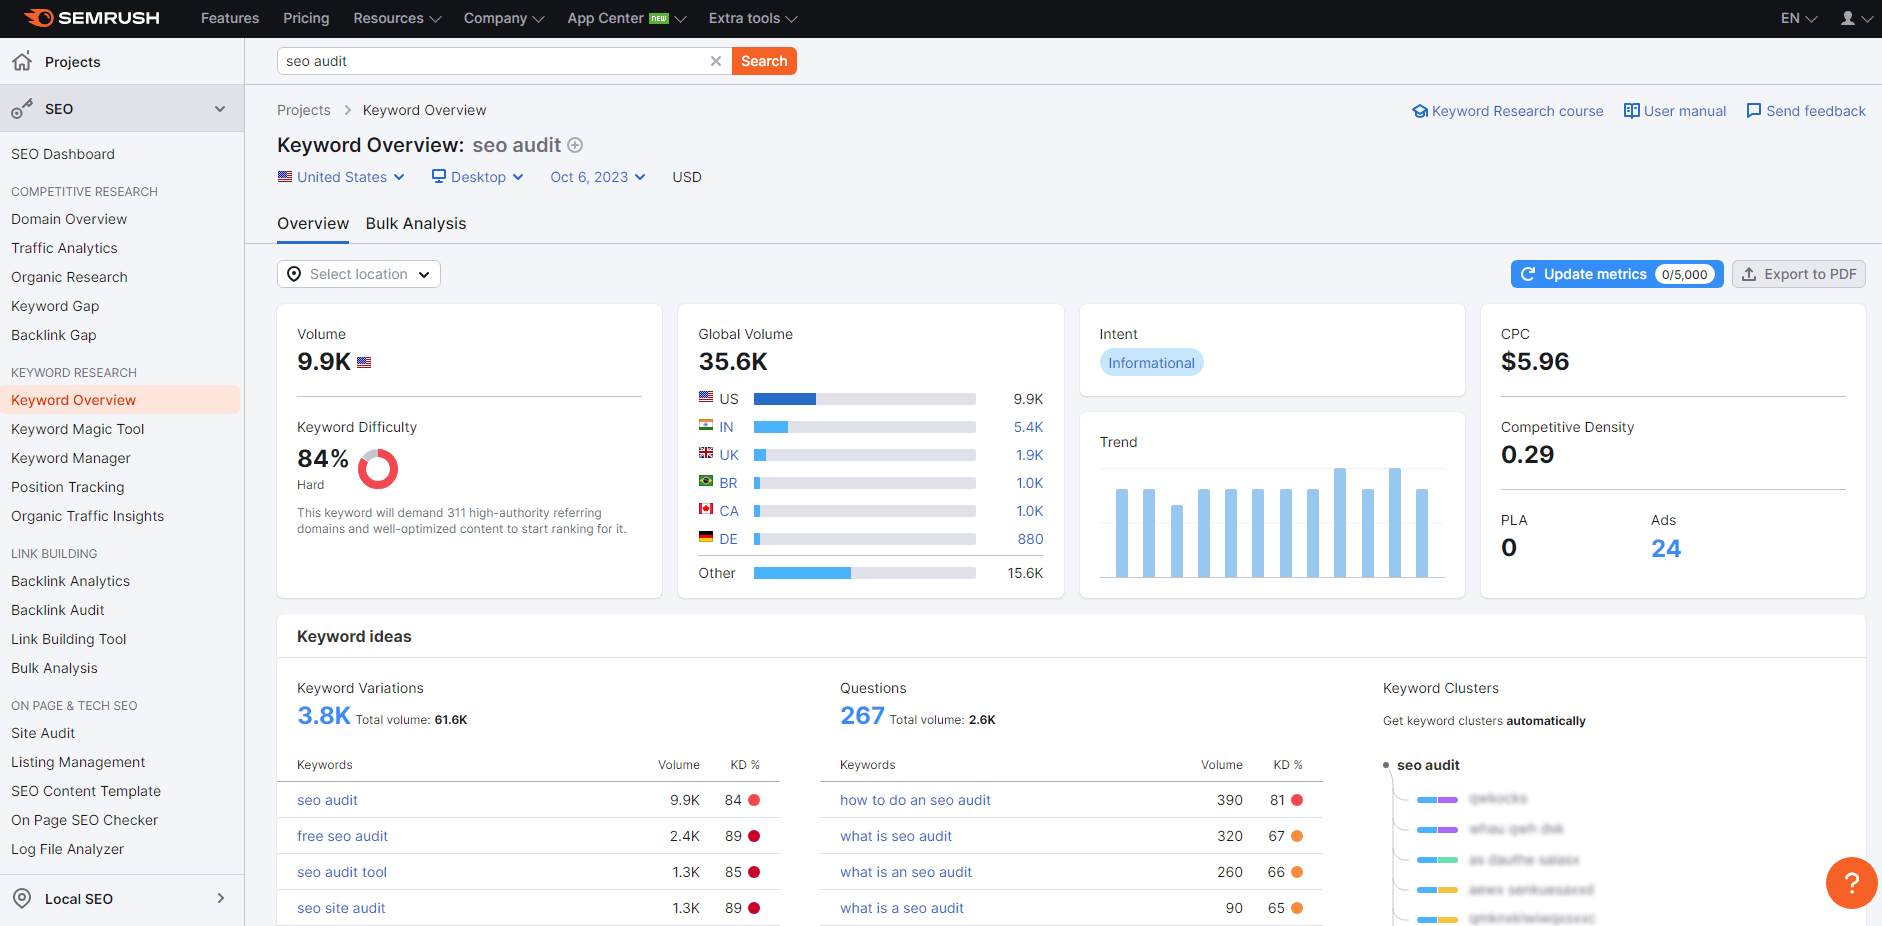The image size is (1882, 926).
Task: Click the SEO key icon in sidebar
Action: (22, 109)
